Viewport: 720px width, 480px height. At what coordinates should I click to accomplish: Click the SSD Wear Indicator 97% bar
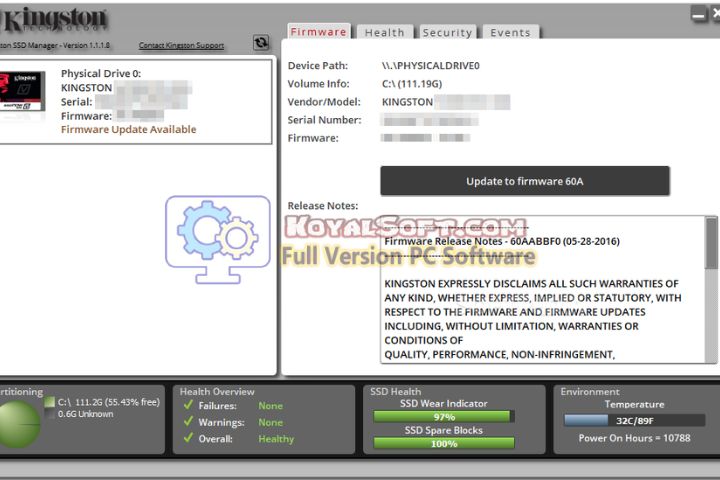click(x=444, y=417)
